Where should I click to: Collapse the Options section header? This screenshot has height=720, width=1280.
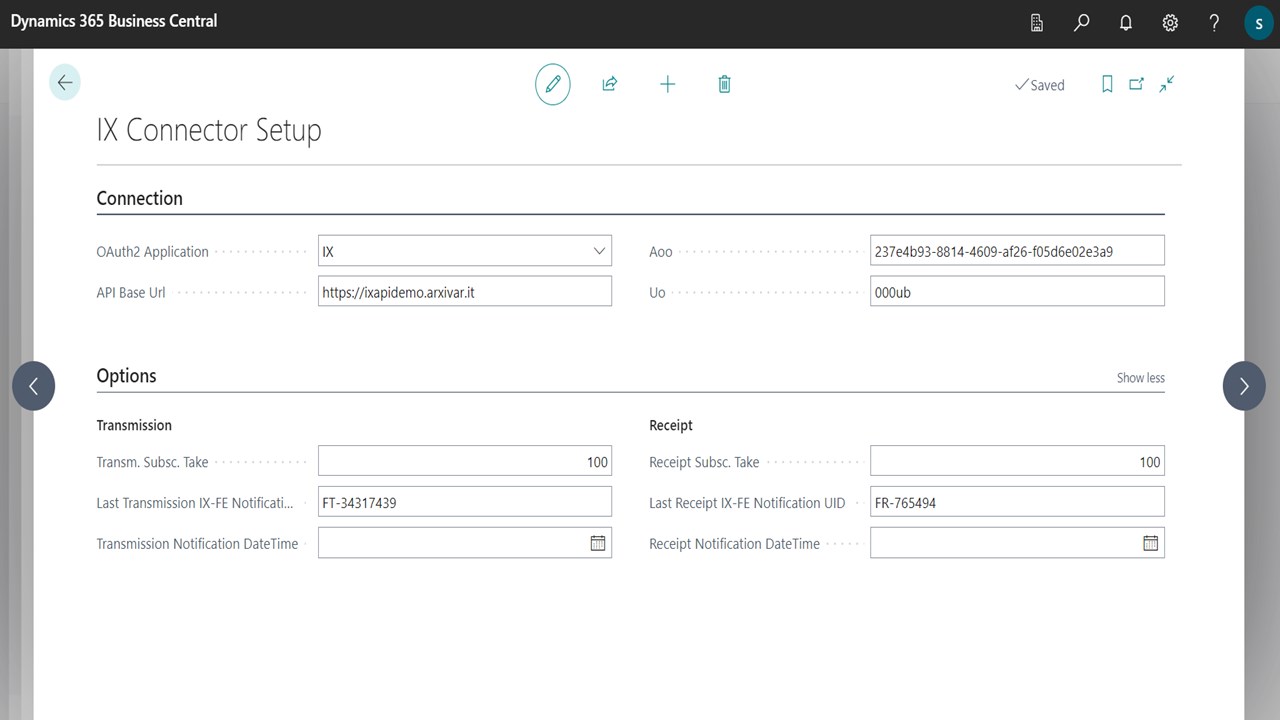point(127,376)
